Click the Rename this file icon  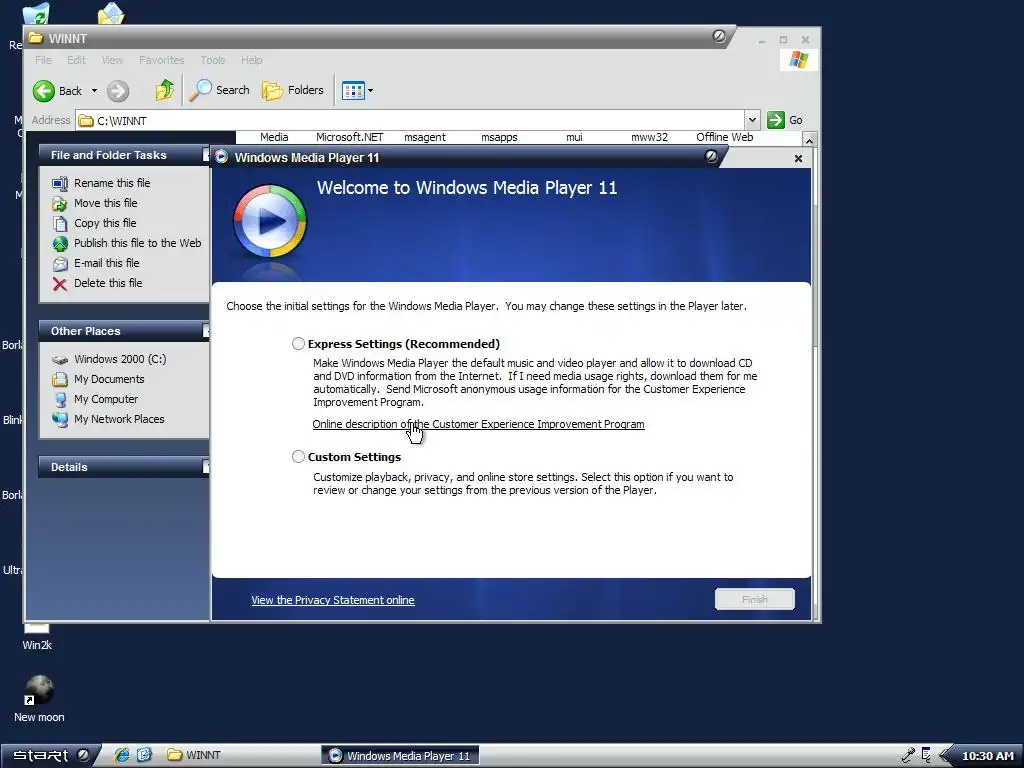[60, 184]
